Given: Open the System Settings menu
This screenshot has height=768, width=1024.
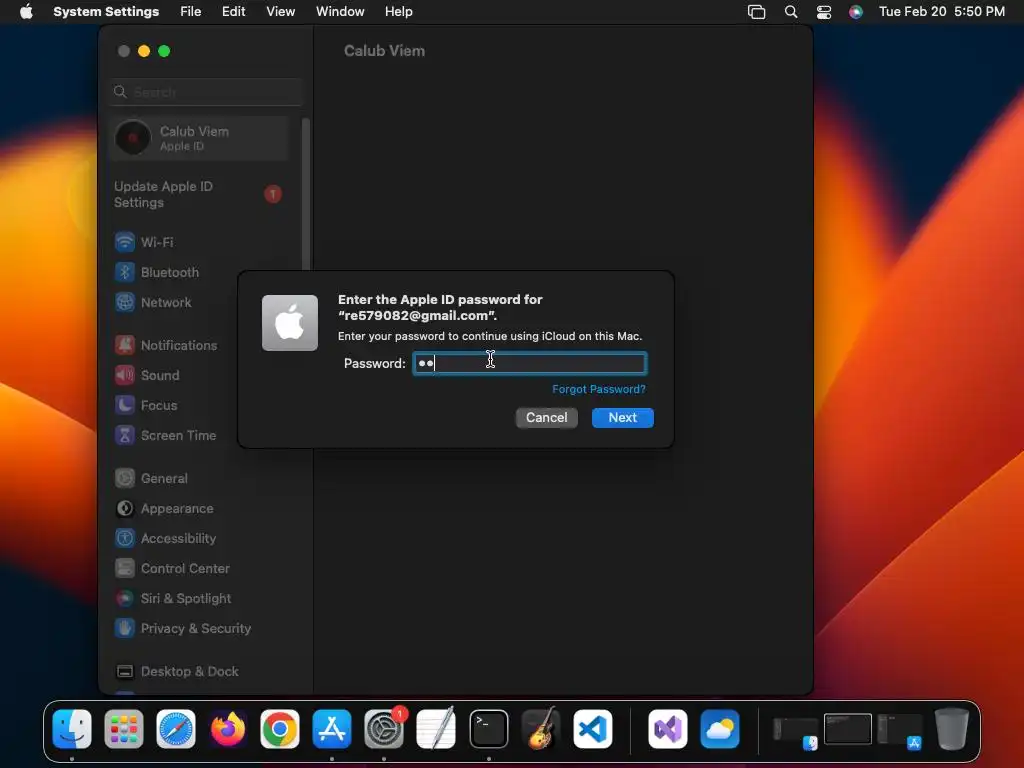Looking at the screenshot, I should 106,12.
